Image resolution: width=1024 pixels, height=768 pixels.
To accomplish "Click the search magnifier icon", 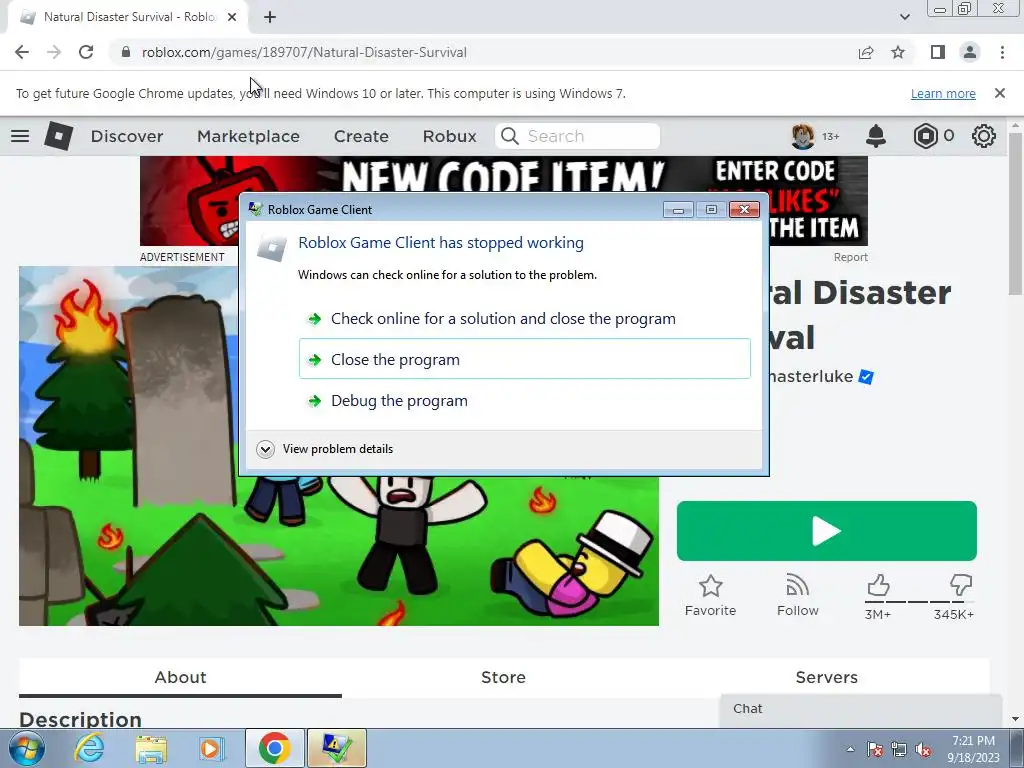I will click(509, 136).
